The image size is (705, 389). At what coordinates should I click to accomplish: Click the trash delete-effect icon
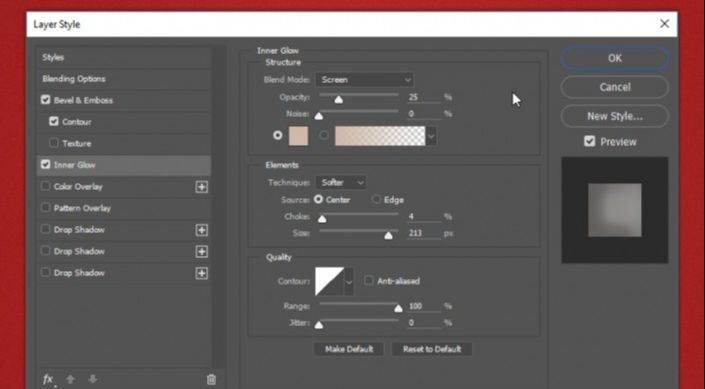tap(211, 380)
